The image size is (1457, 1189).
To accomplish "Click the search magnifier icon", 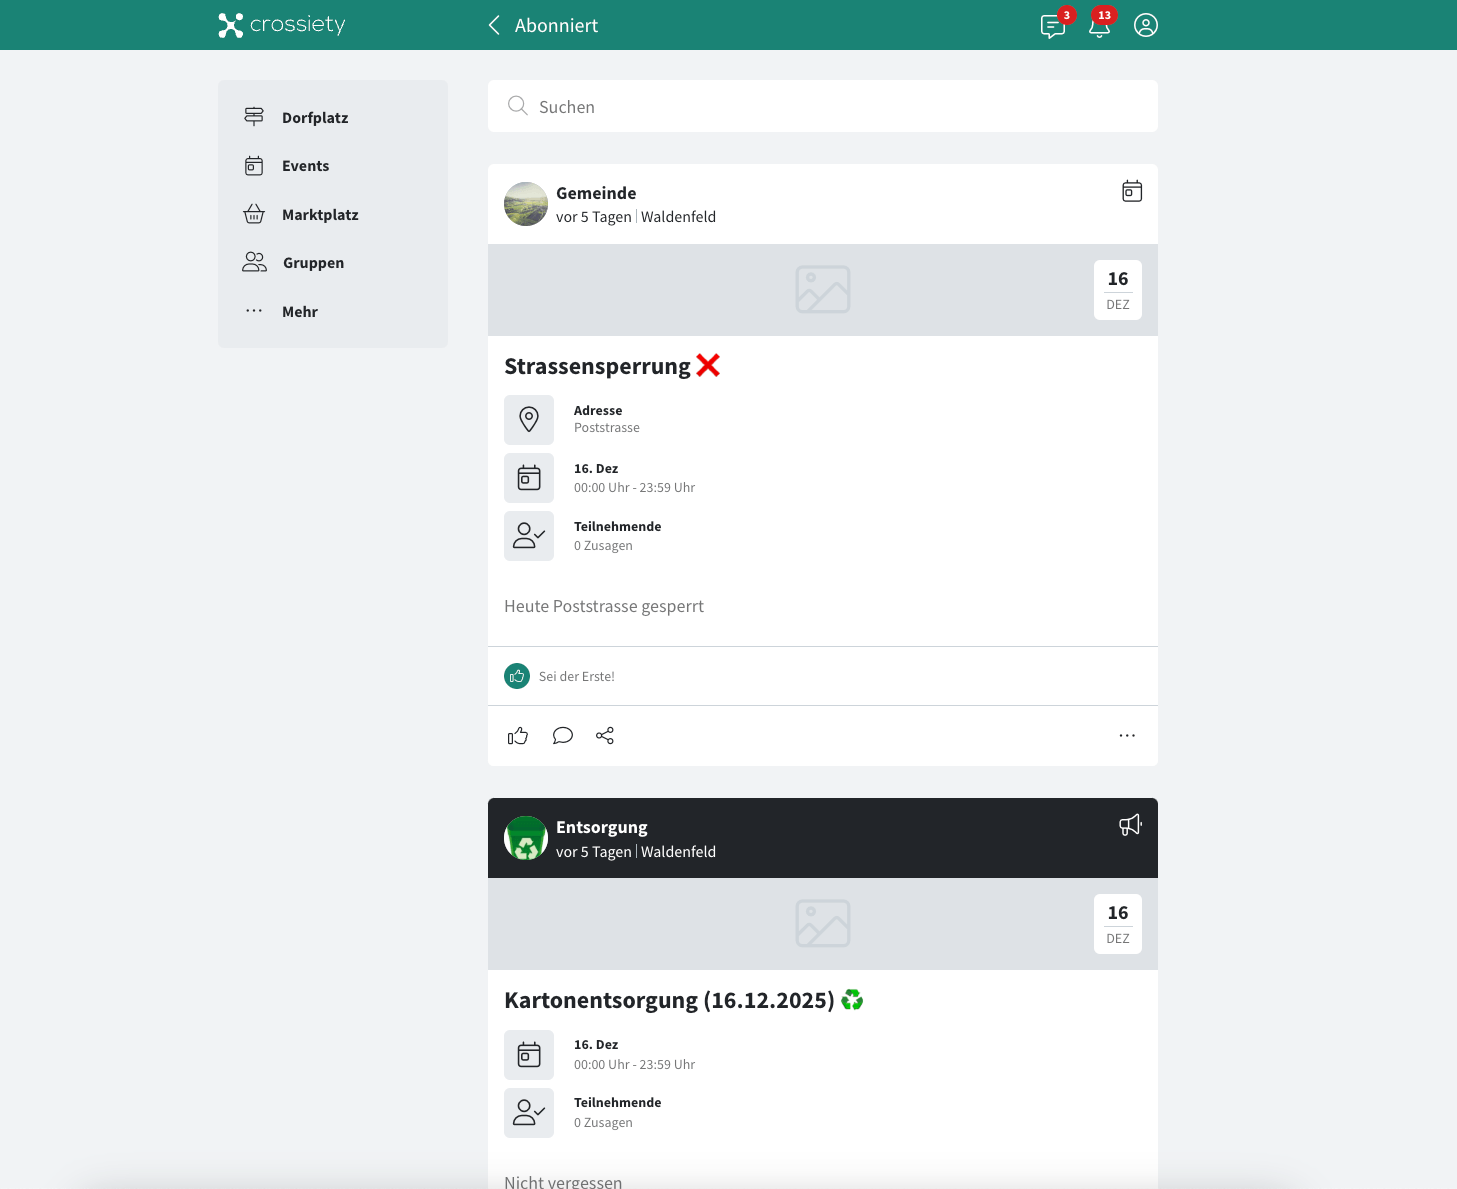I will (x=517, y=106).
